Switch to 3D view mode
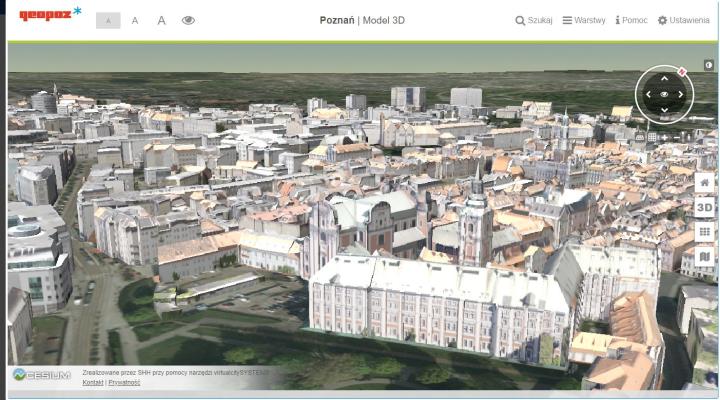 point(704,207)
